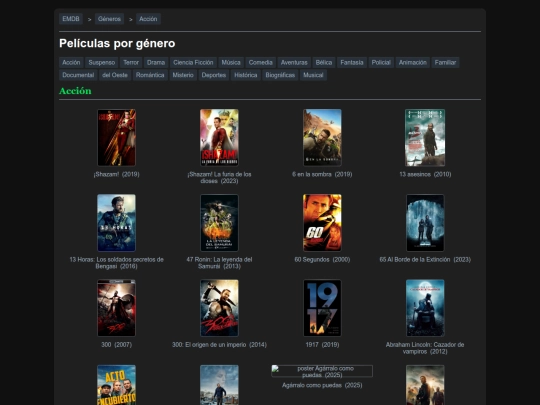540x405 pixels.
Task: Click the 13 Horas movie poster
Action: tap(116, 222)
